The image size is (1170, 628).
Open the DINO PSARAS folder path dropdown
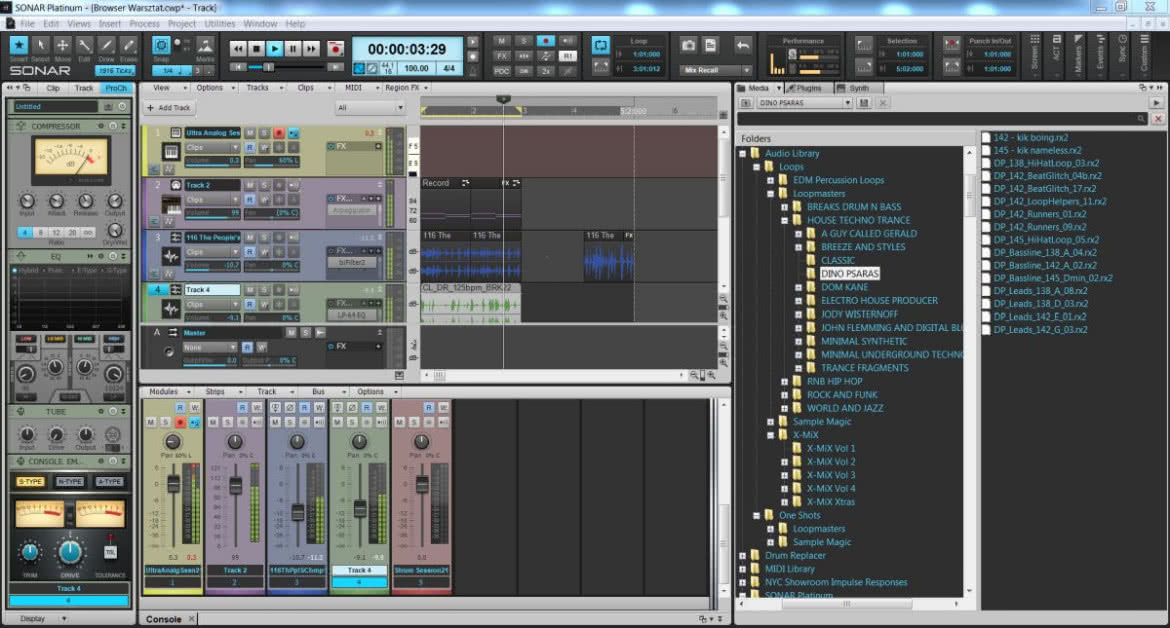tap(804, 103)
